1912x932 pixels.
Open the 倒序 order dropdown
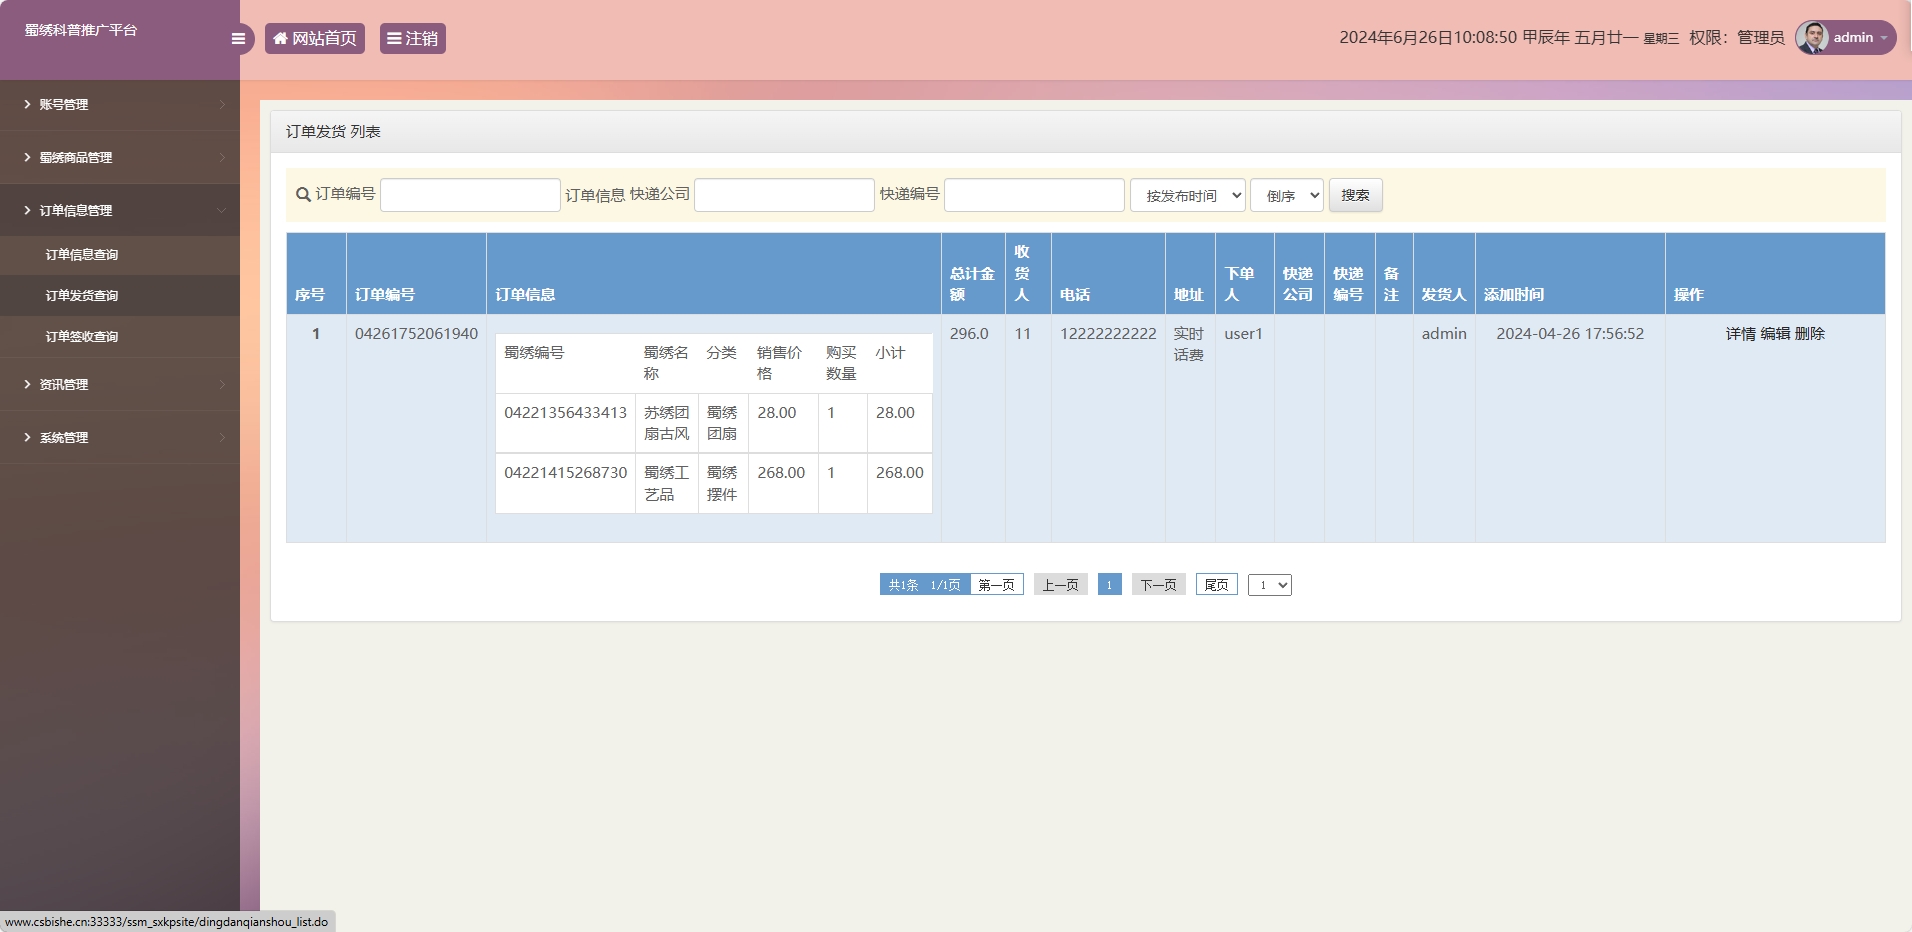coord(1286,196)
